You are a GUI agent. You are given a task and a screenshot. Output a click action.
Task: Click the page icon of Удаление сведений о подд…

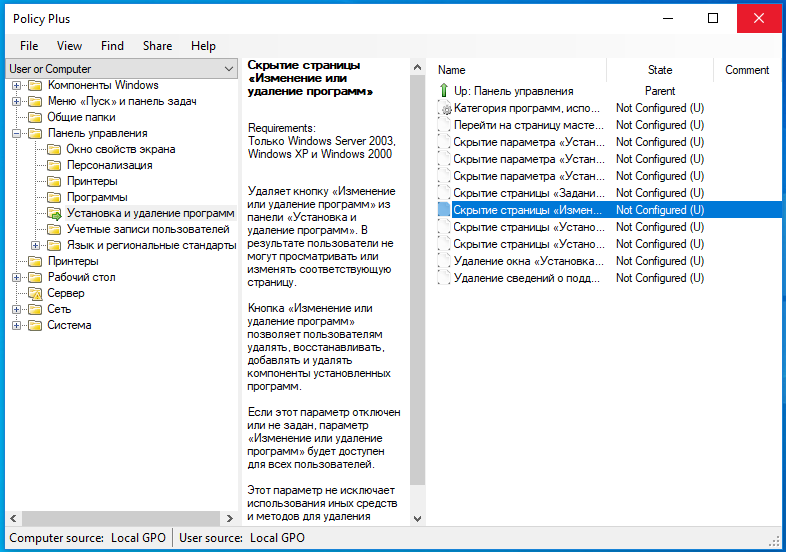click(x=444, y=278)
